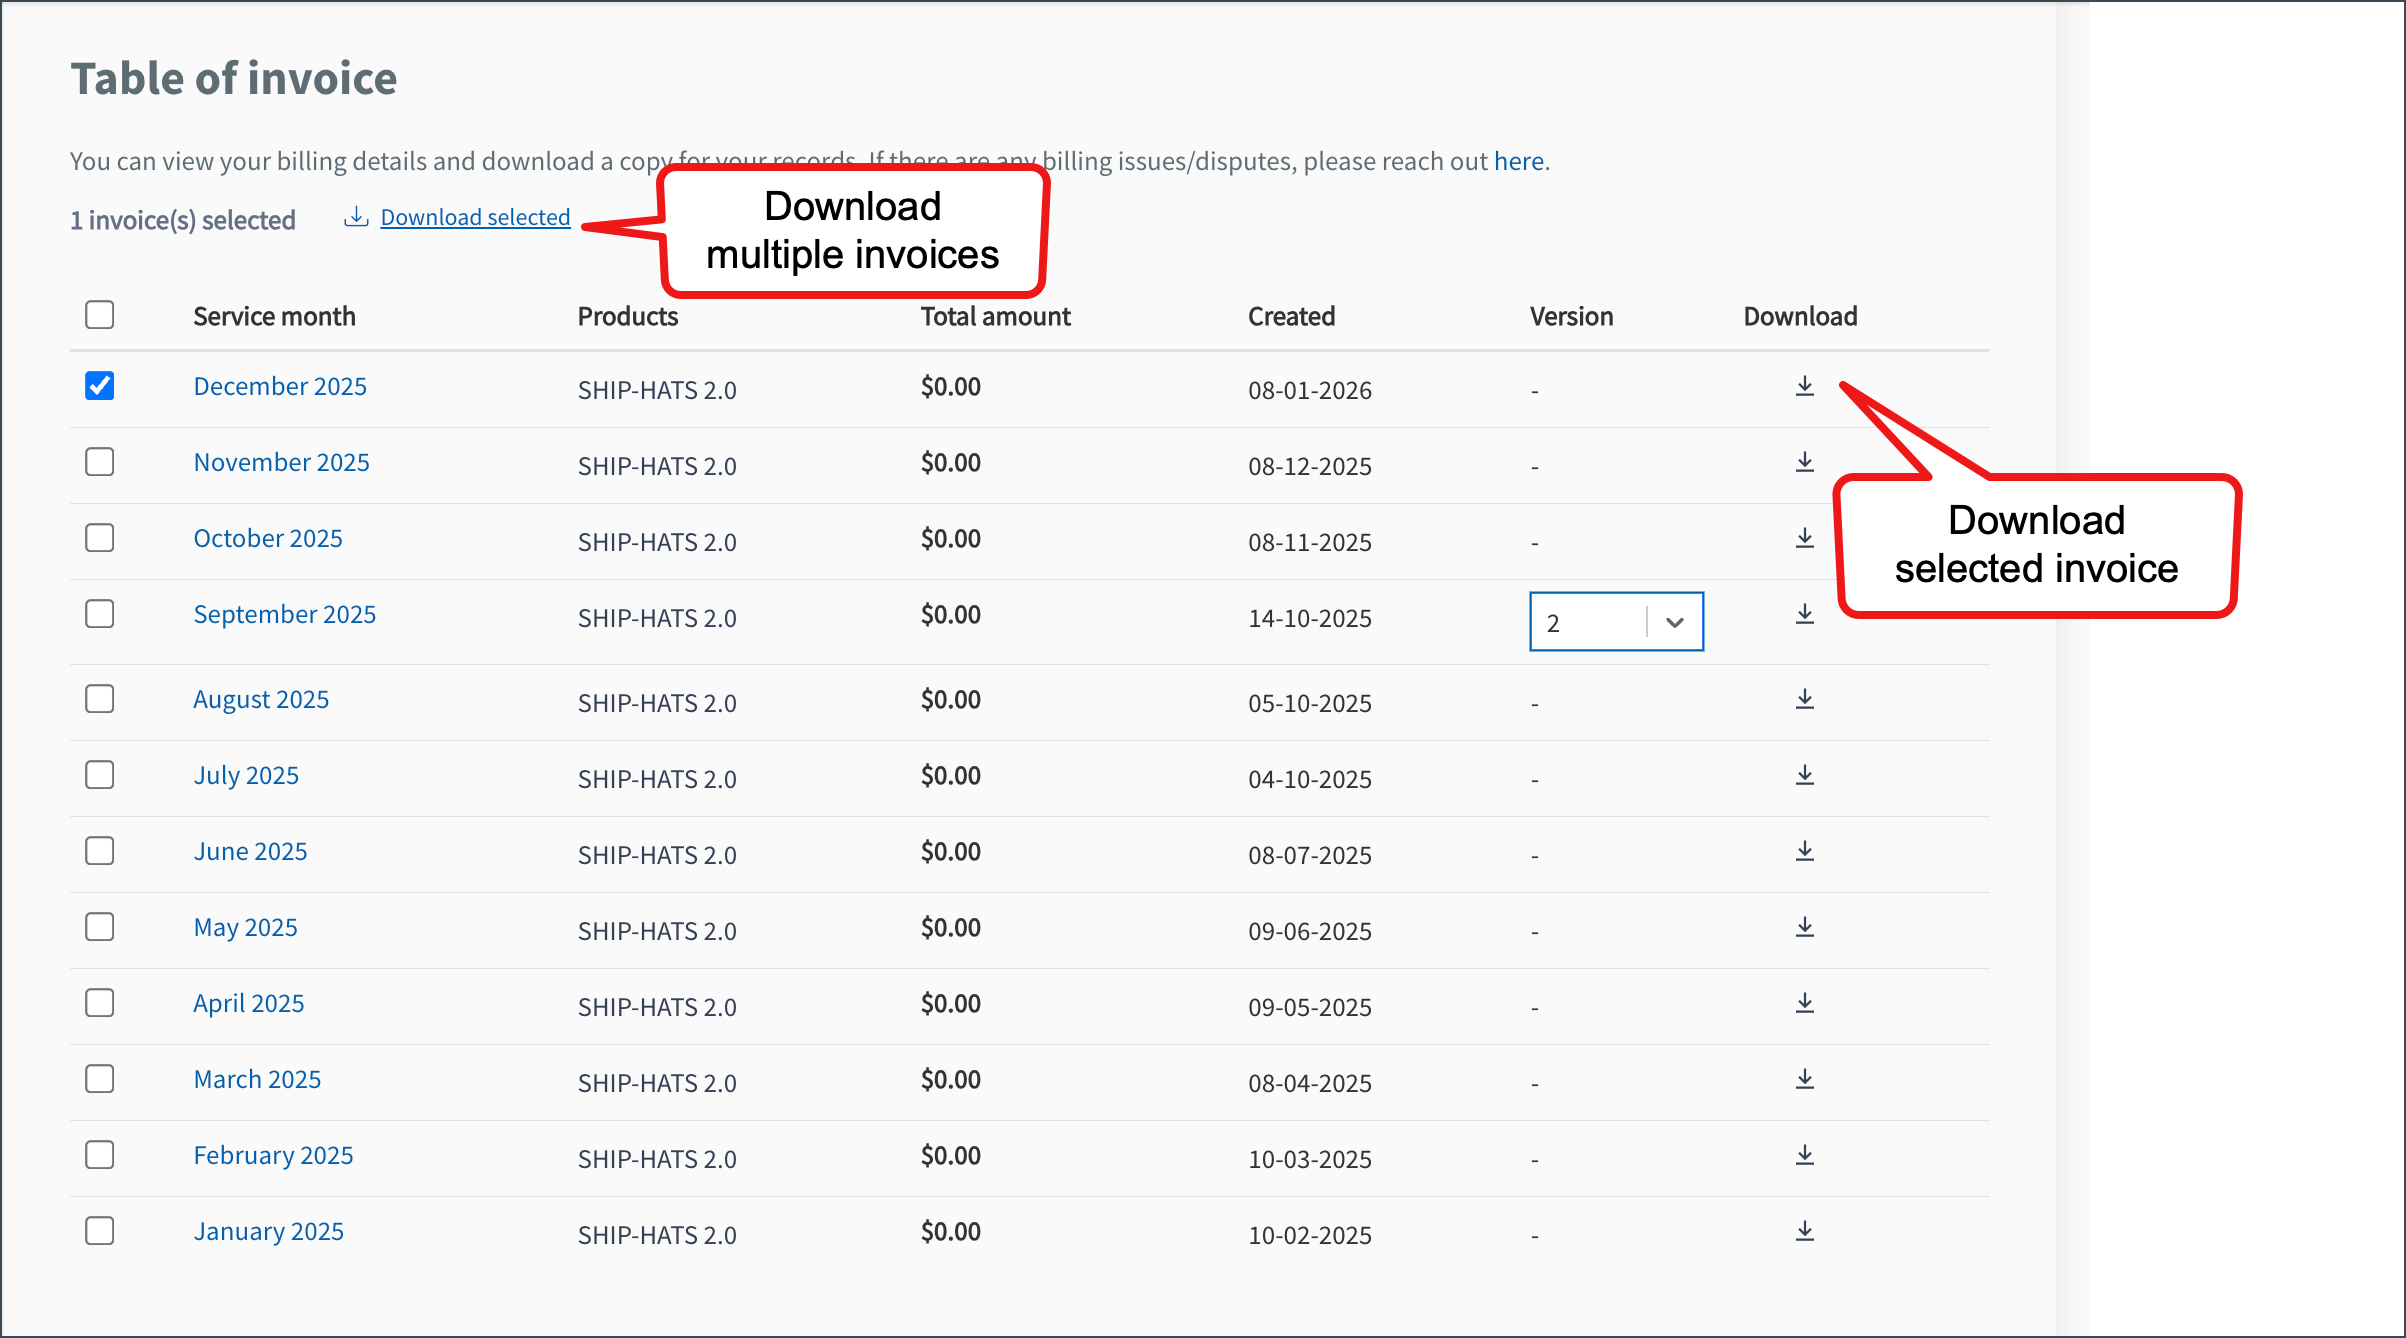This screenshot has width=2406, height=1338.
Task: View the May 2025 invoice details
Action: (x=245, y=927)
